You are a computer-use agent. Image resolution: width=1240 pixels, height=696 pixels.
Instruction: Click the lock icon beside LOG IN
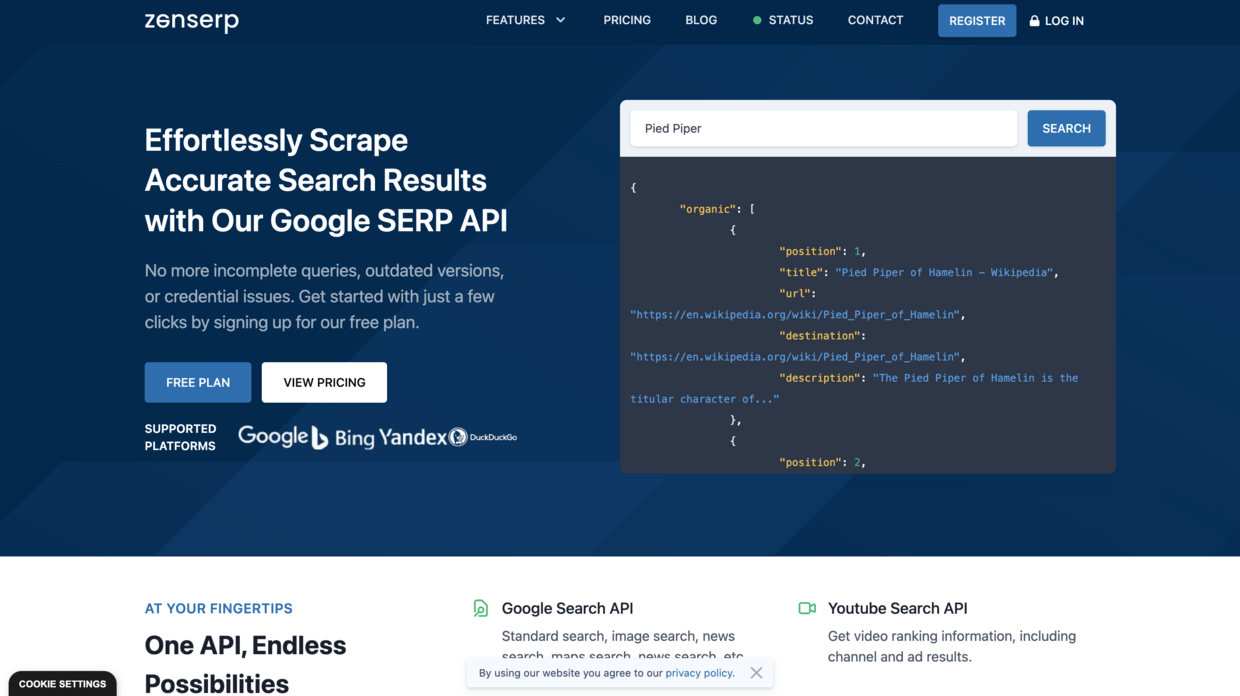(1034, 20)
